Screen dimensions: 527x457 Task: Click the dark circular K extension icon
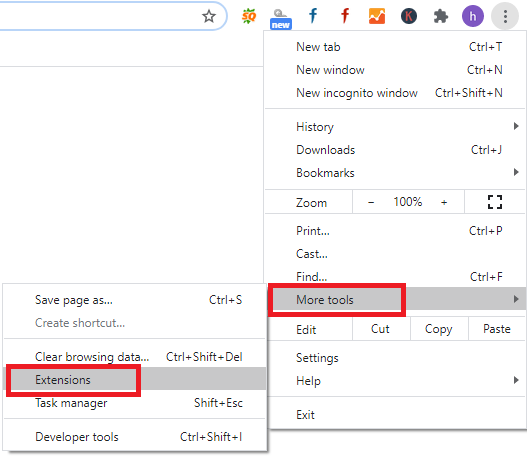point(409,16)
